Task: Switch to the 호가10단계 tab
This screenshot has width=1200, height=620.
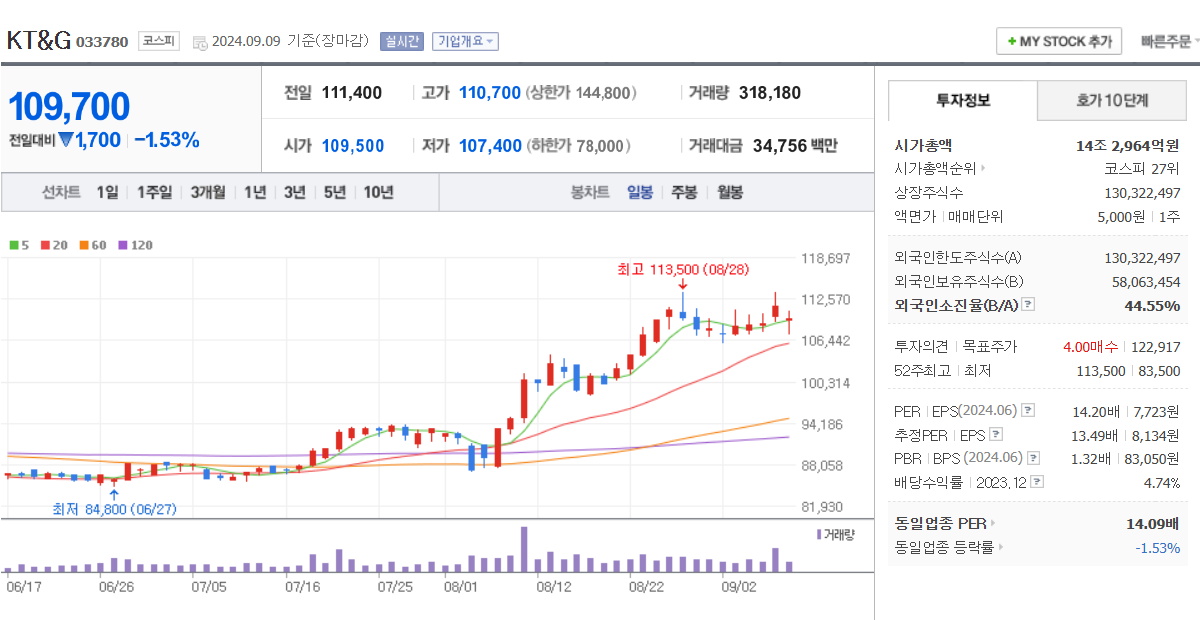Action: pos(1112,100)
